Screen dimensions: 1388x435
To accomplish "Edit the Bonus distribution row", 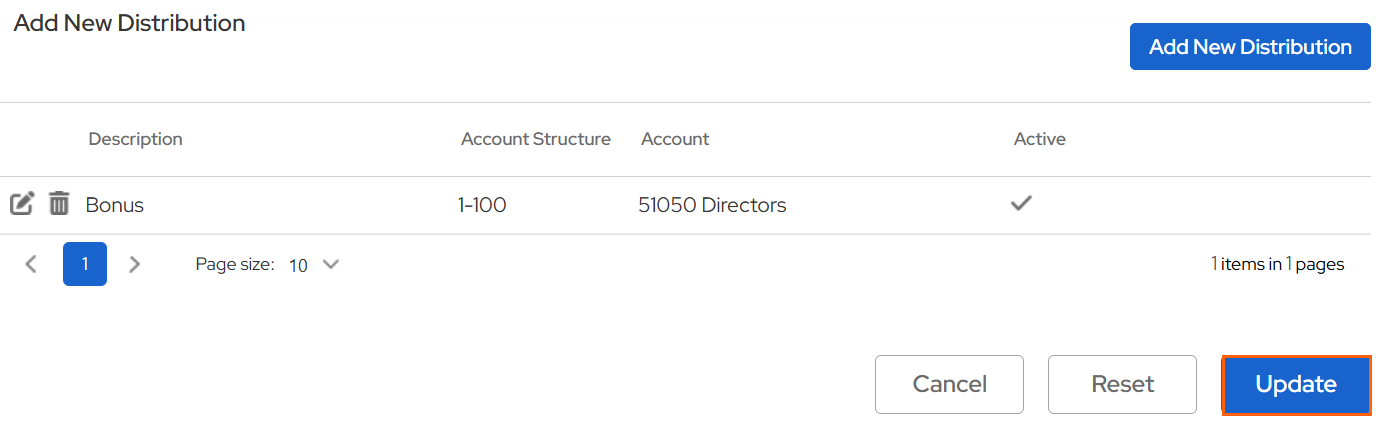I will tap(22, 204).
